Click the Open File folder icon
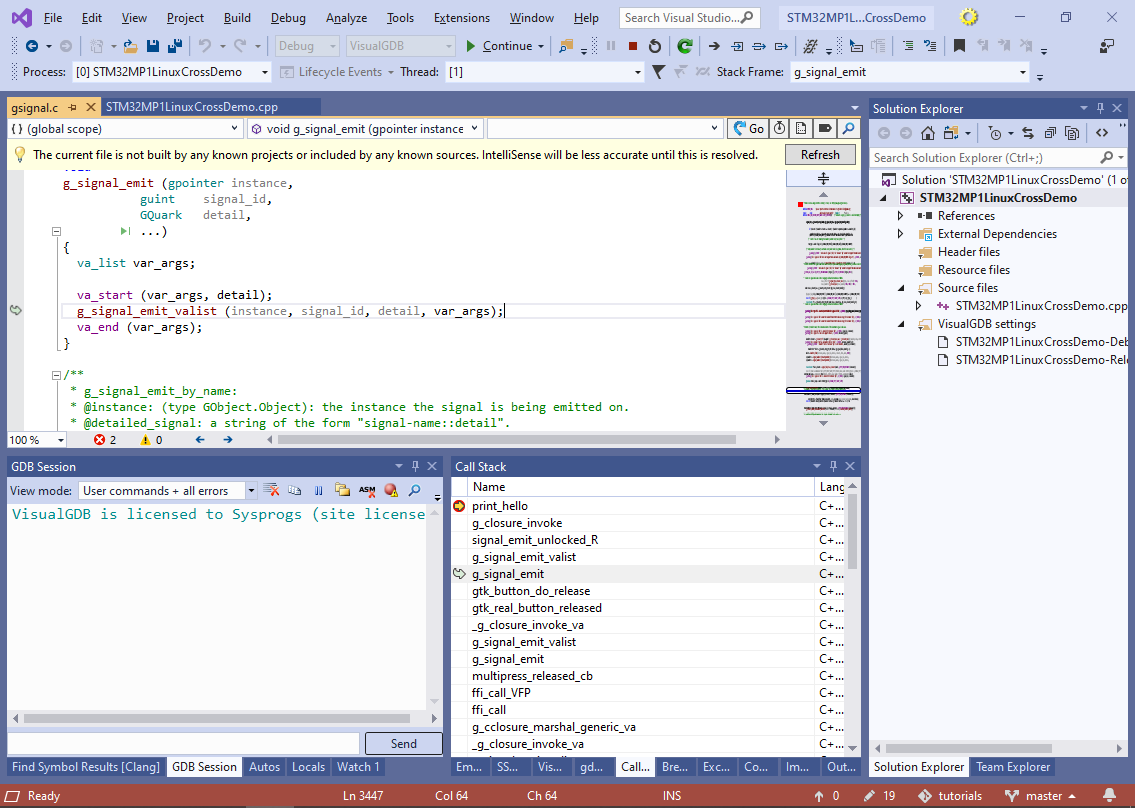This screenshot has height=808, width=1135. click(x=130, y=46)
